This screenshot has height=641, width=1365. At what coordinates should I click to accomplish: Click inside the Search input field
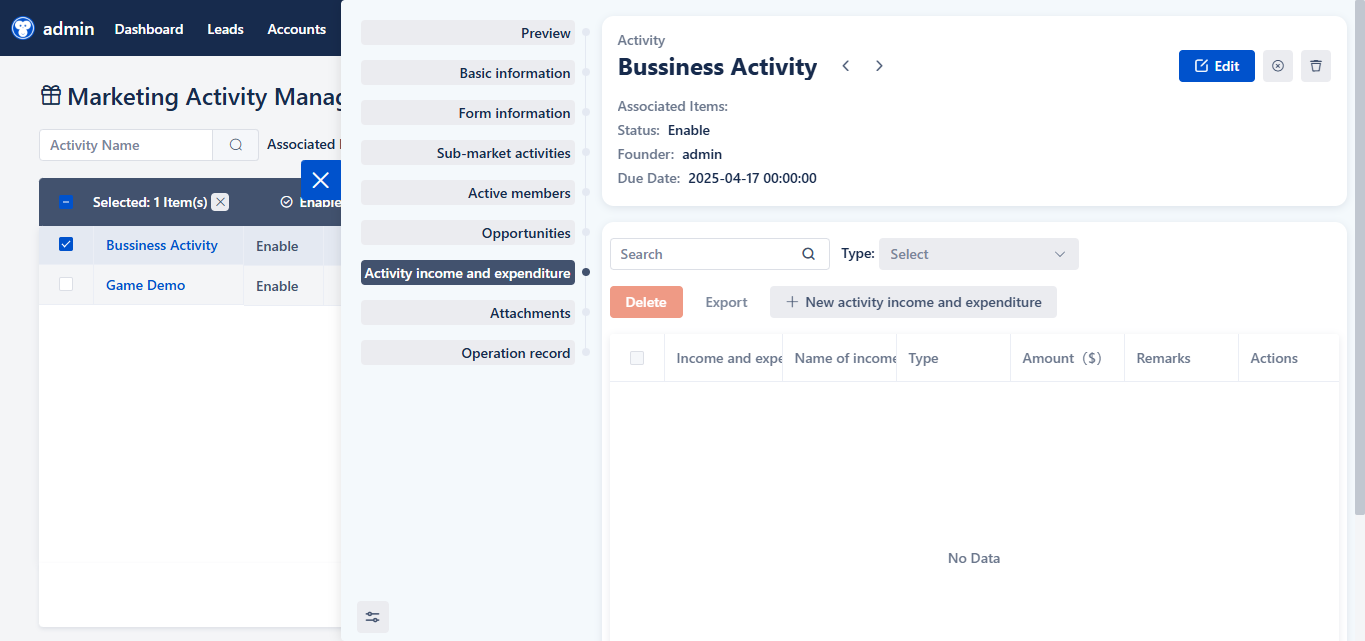[x=700, y=254]
